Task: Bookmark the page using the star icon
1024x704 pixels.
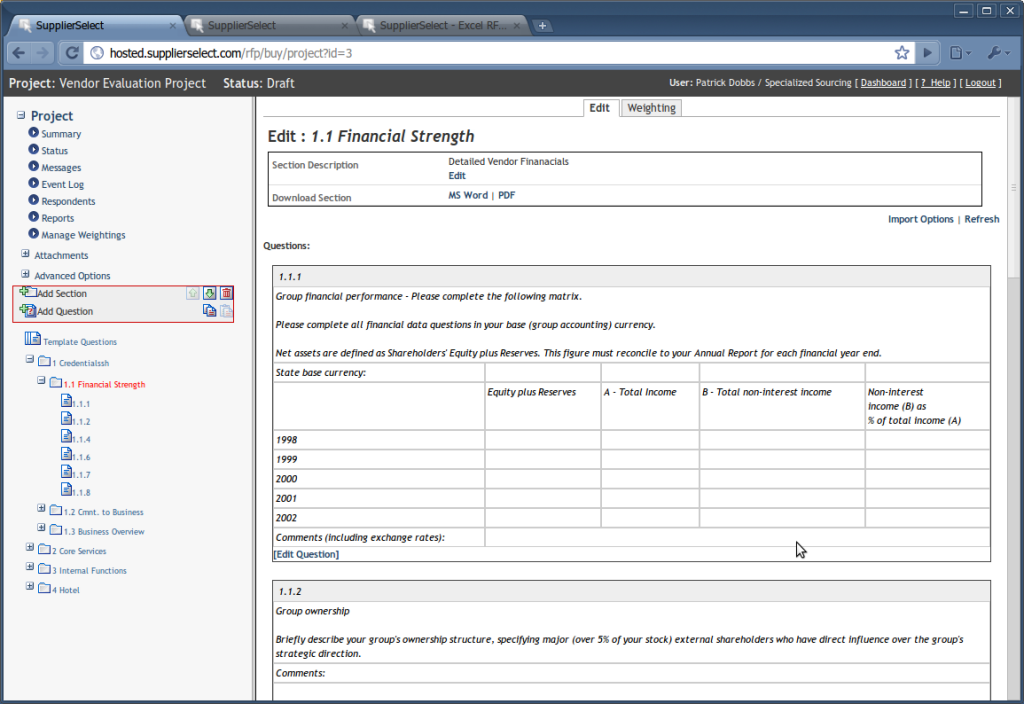Action: pyautogui.click(x=901, y=52)
